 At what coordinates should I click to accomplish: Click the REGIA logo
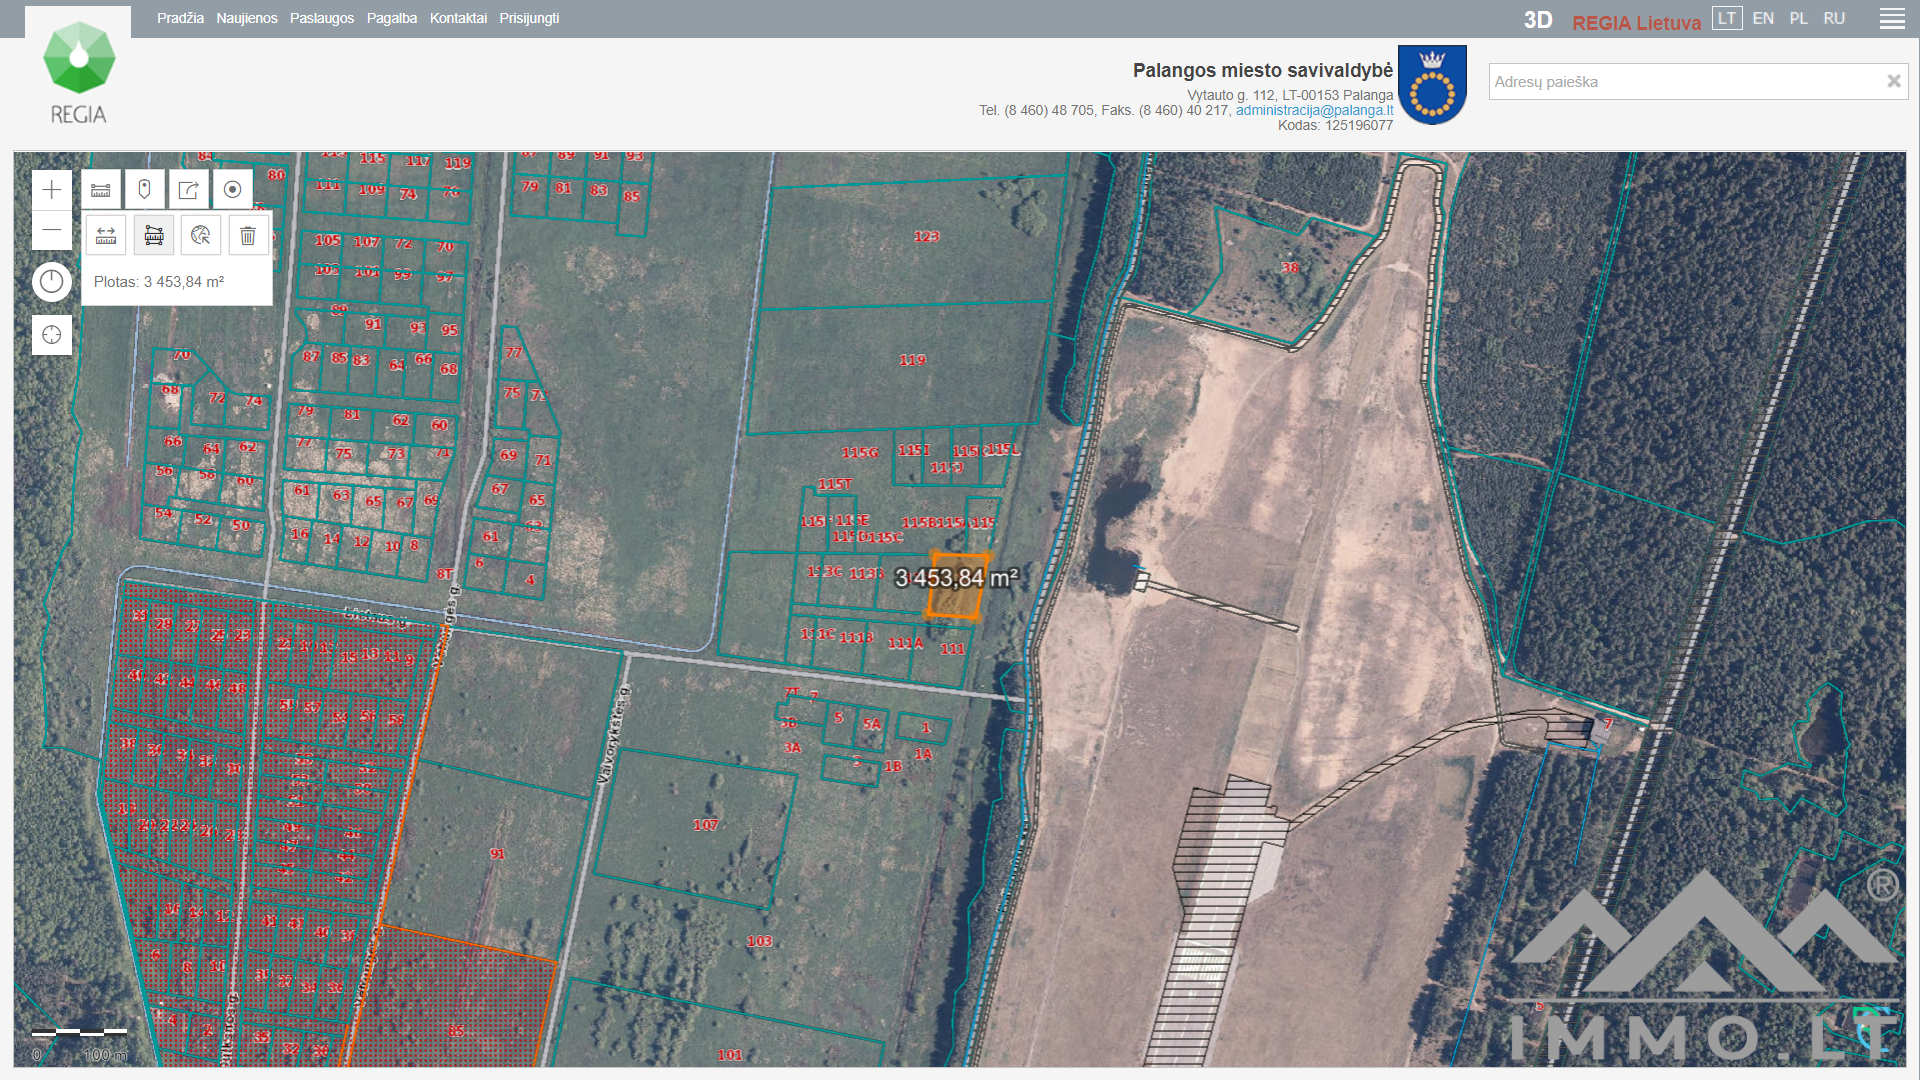coord(78,72)
